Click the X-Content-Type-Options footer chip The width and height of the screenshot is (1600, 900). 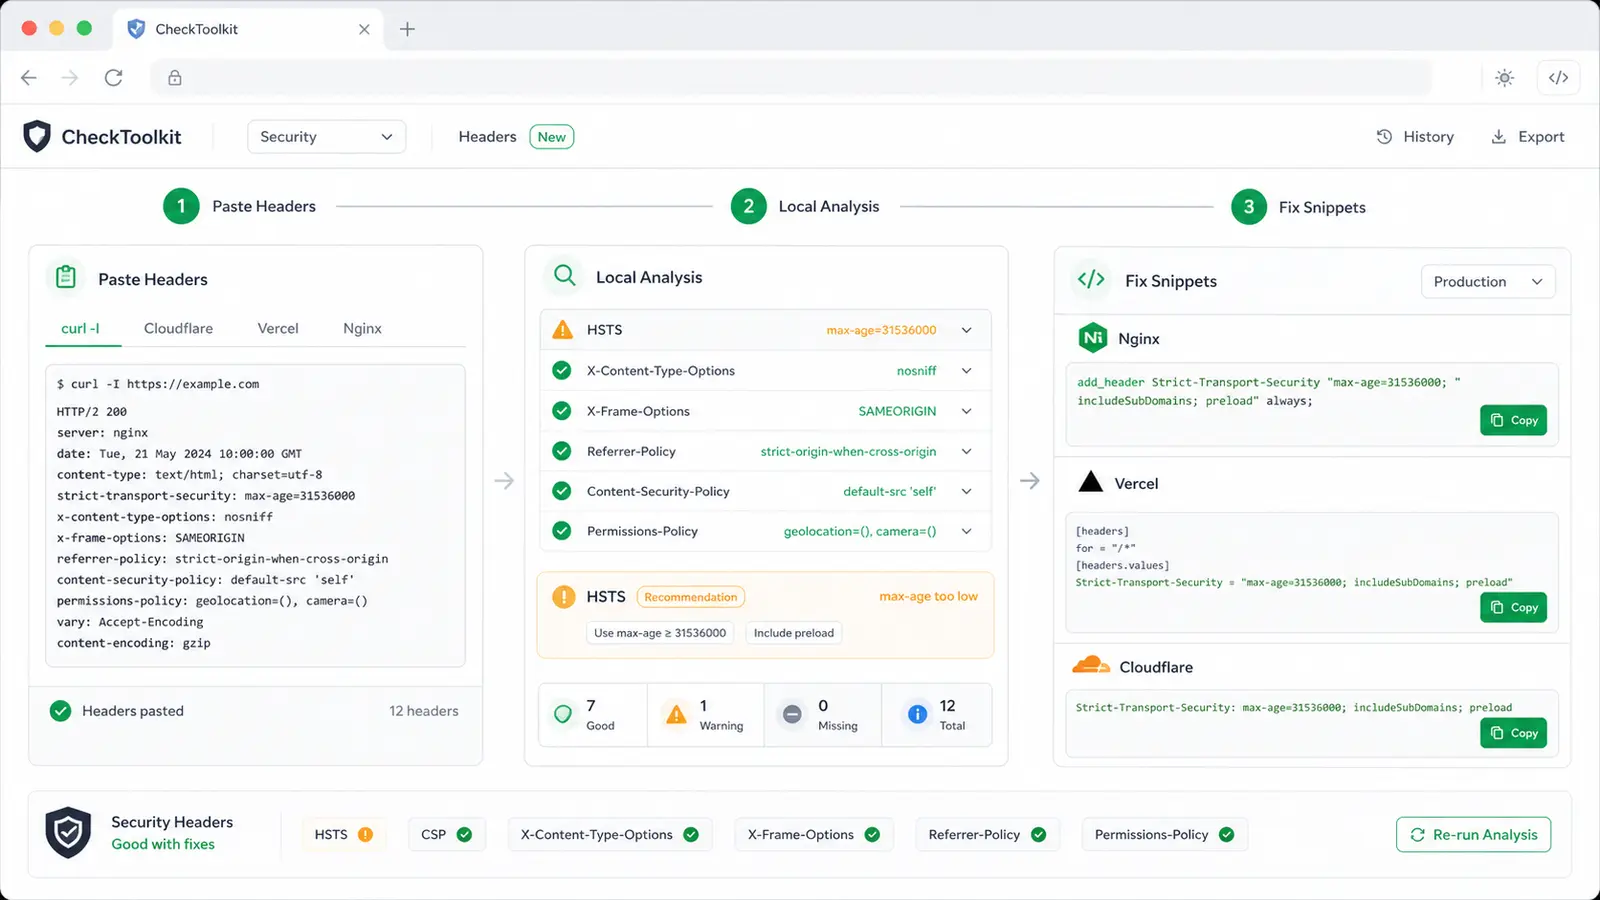pyautogui.click(x=610, y=834)
